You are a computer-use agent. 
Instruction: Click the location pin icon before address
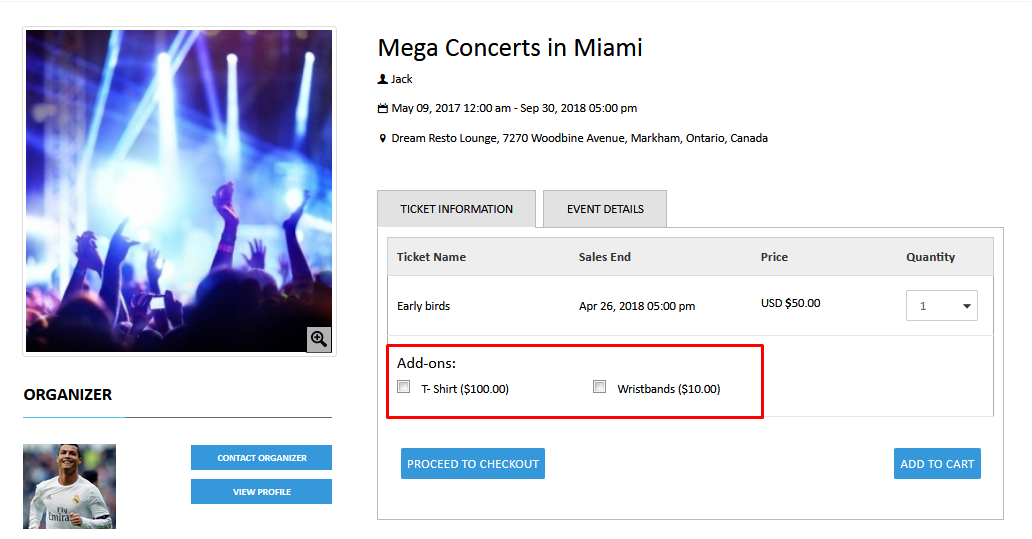point(382,139)
